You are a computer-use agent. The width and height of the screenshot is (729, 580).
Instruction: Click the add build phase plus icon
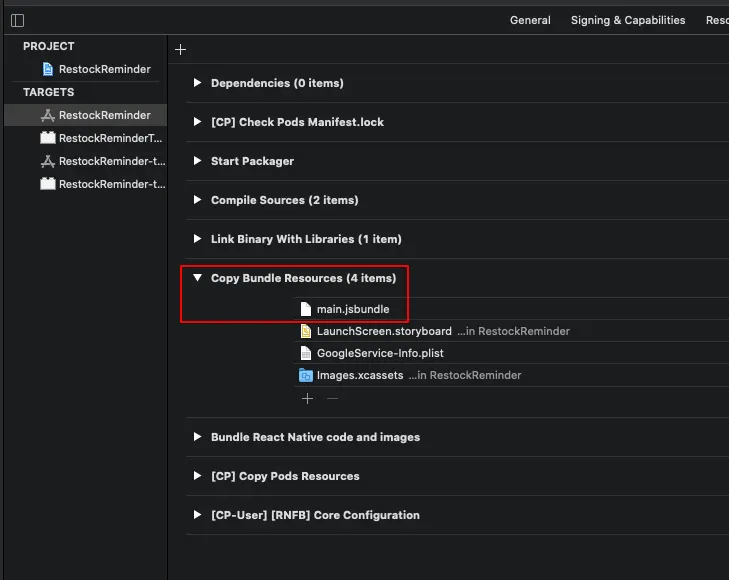(x=180, y=49)
